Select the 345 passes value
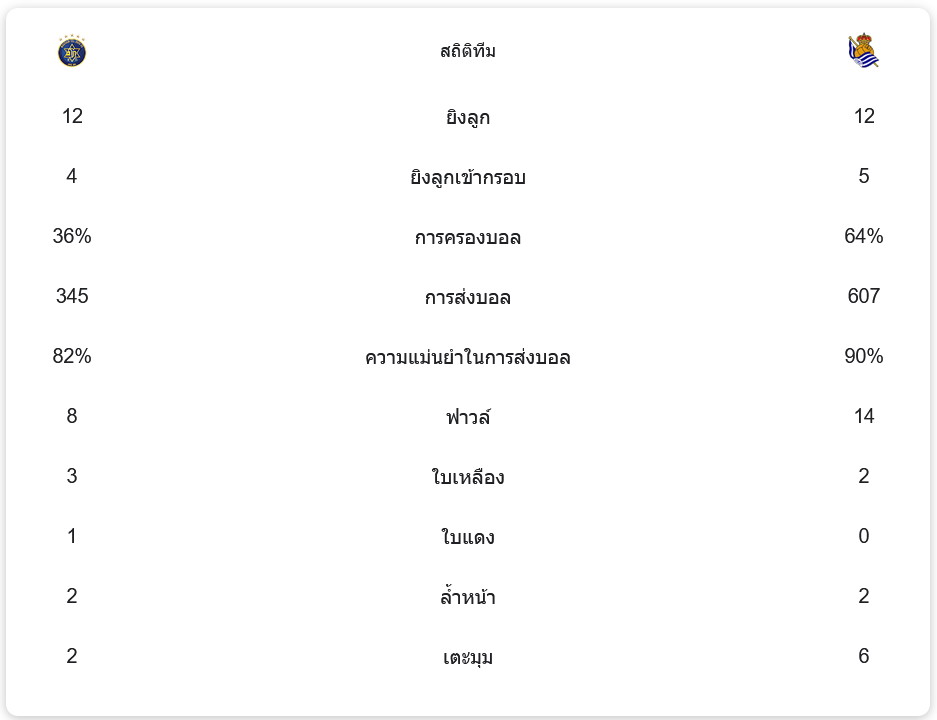Image resolution: width=937 pixels, height=720 pixels. tap(72, 296)
